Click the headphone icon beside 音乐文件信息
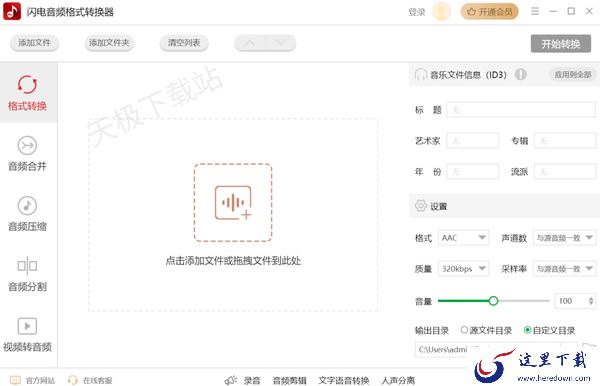 421,74
